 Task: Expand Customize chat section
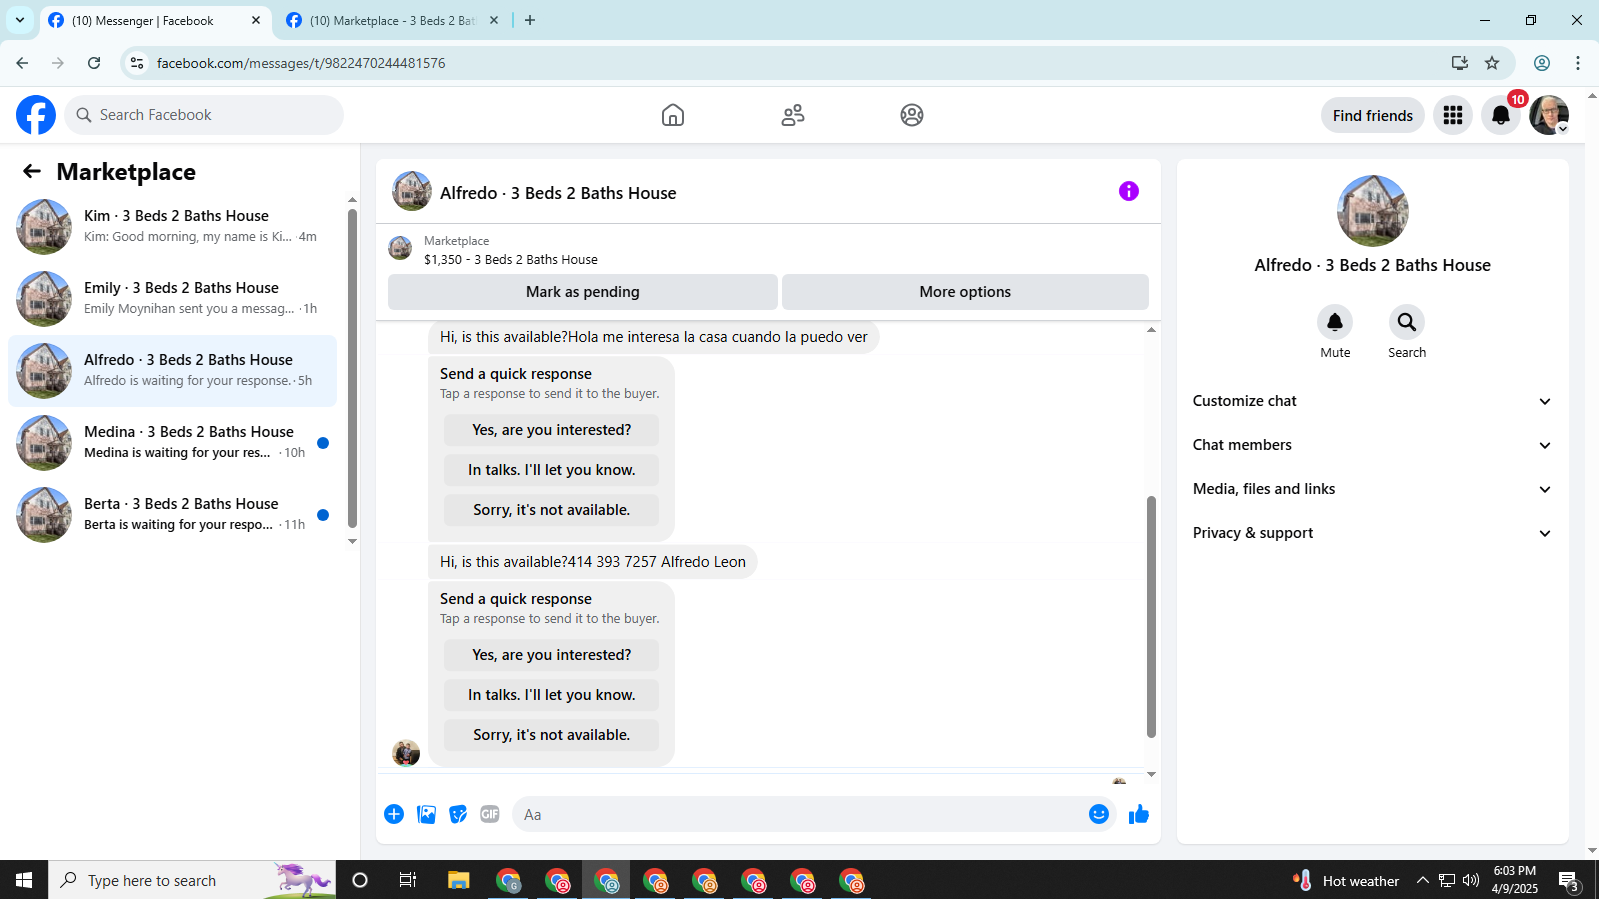[x=1372, y=401]
